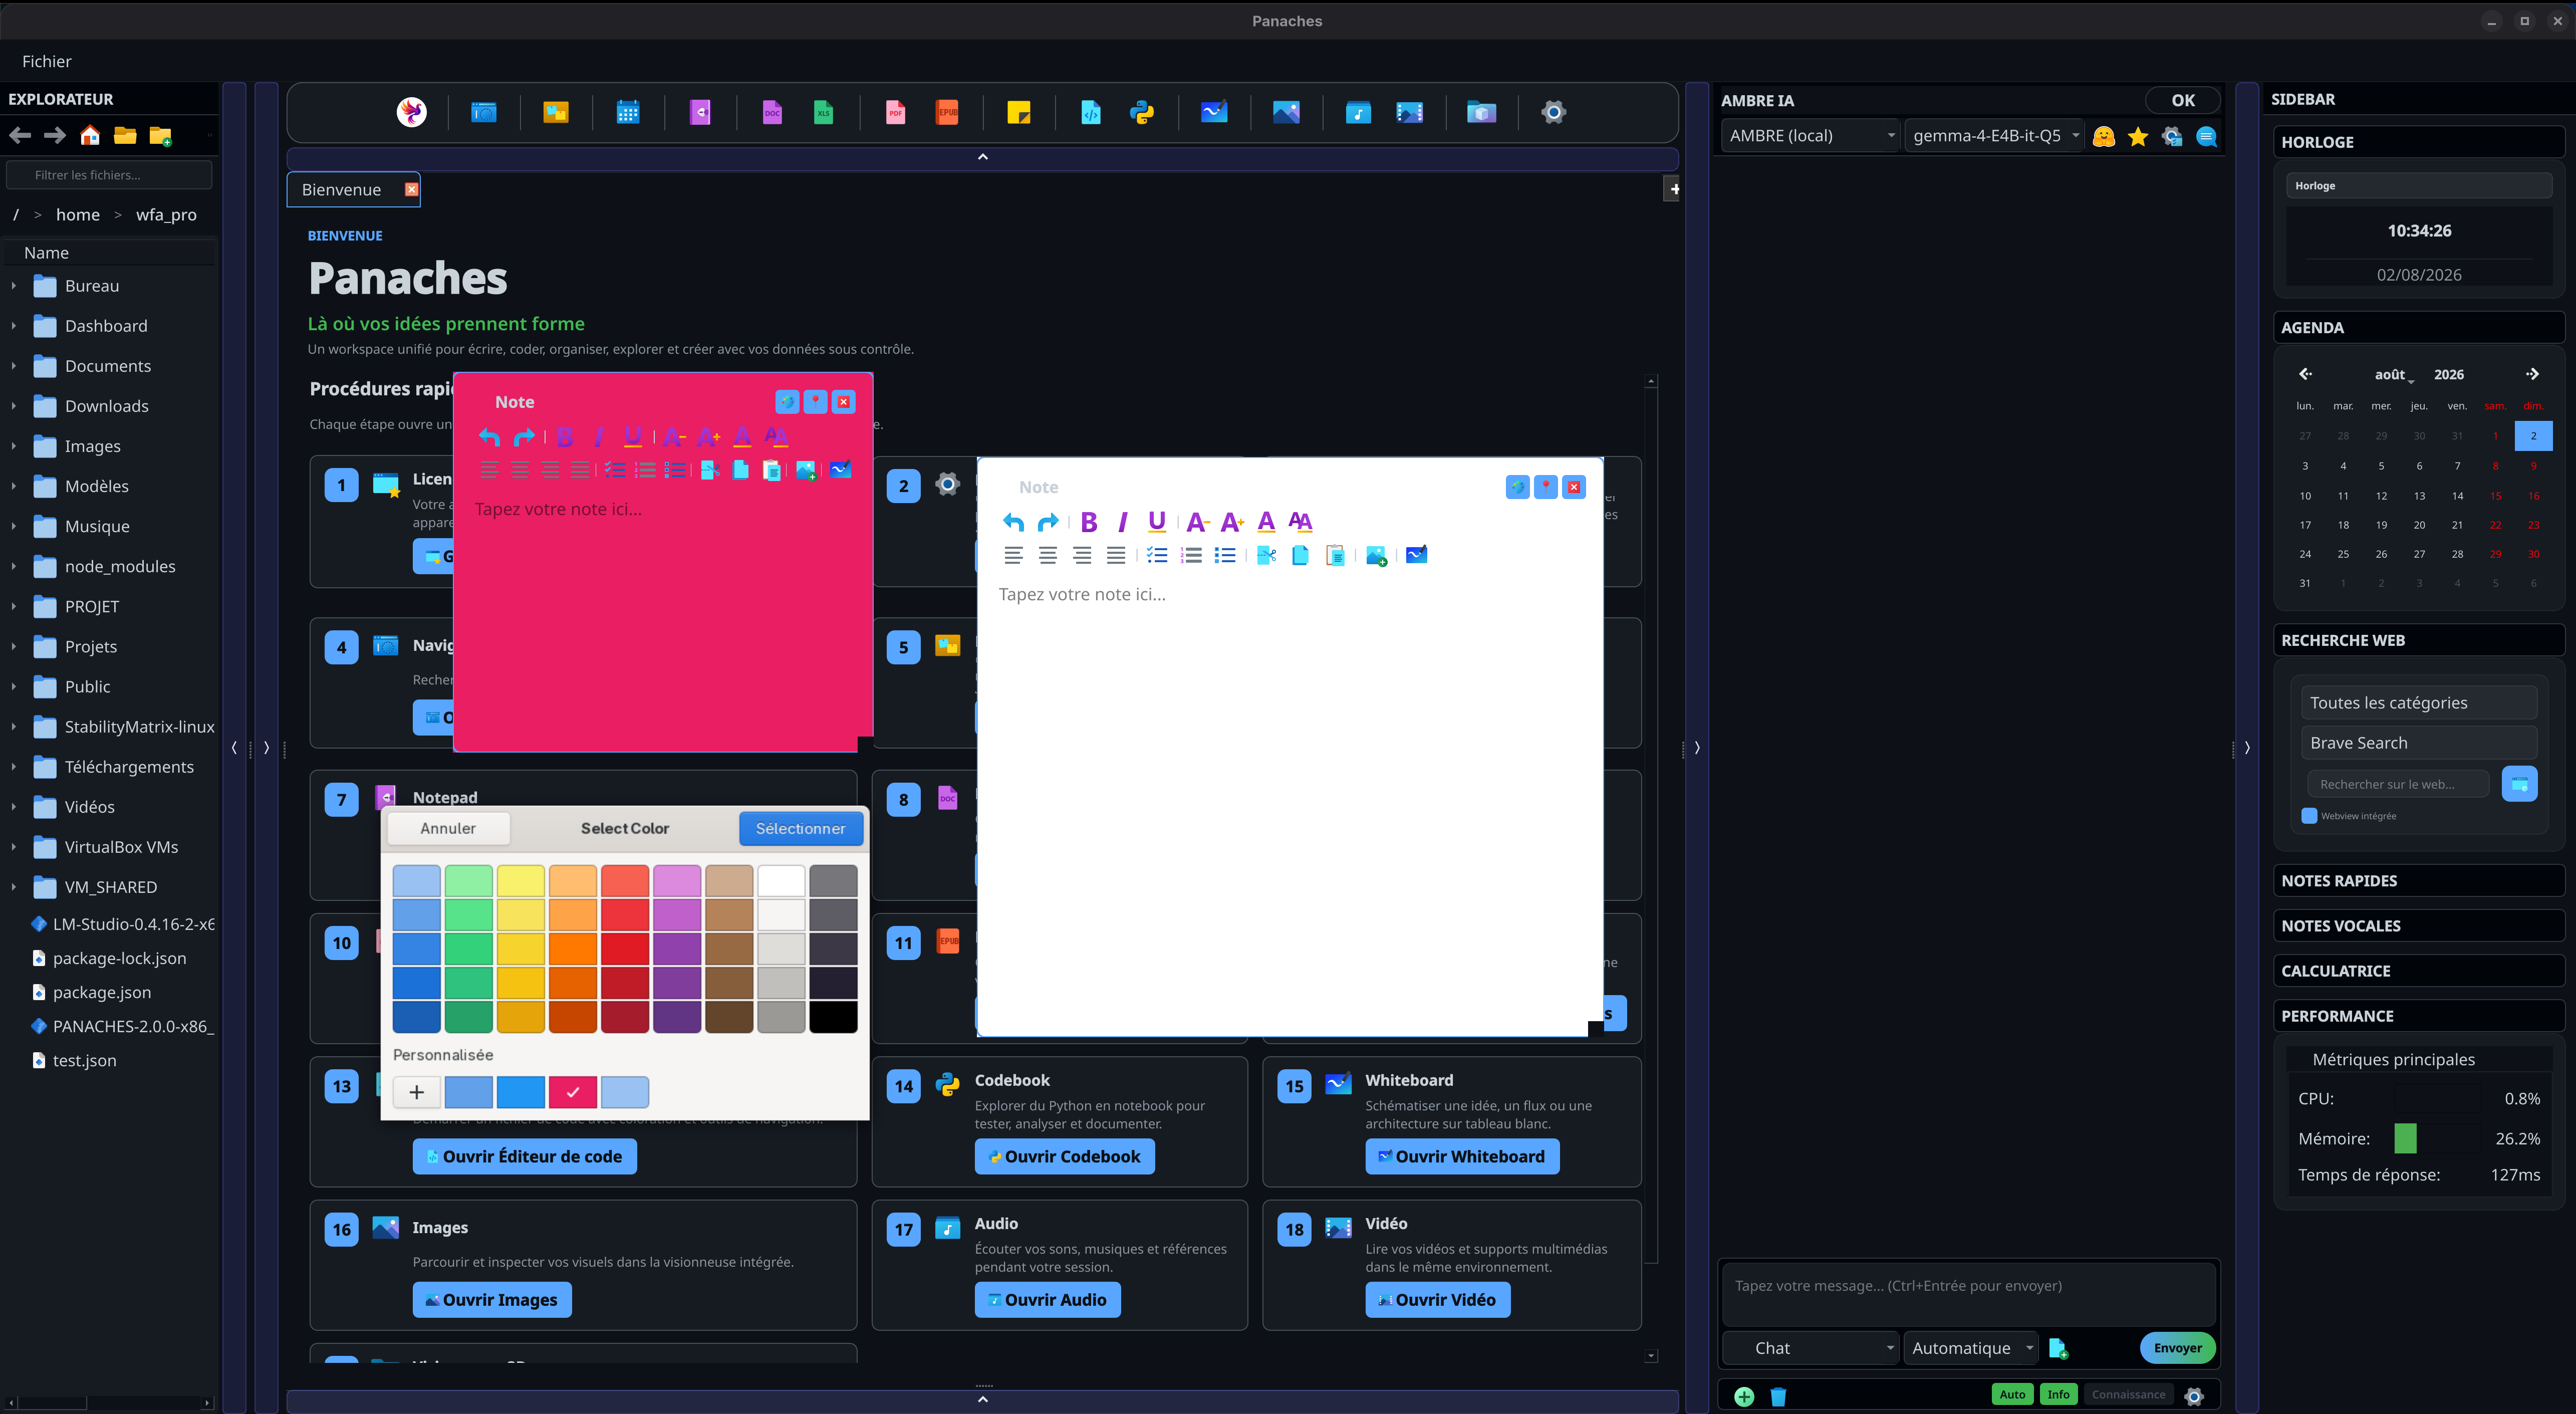Click the clipboard paste icon in the white note
Image resolution: width=2576 pixels, height=1414 pixels.
(1335, 555)
